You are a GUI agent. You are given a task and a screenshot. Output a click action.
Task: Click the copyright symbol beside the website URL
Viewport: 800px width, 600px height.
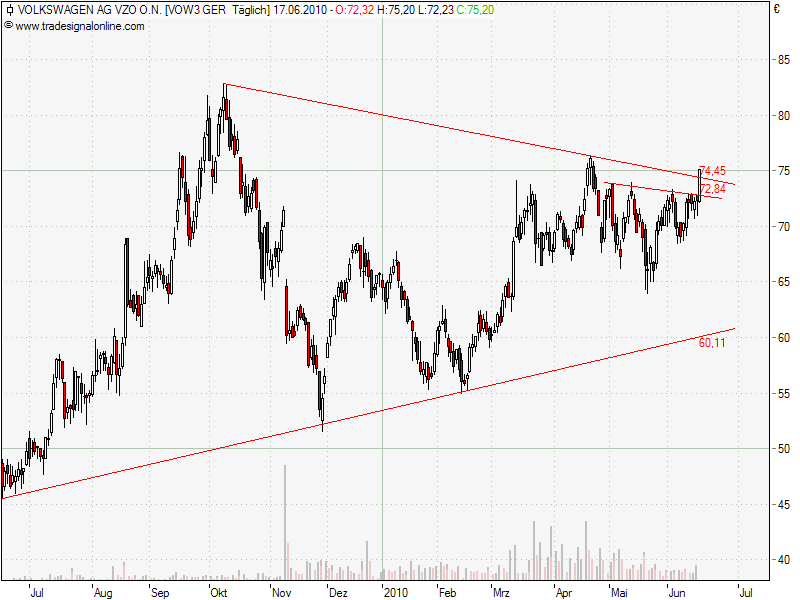(x=9, y=25)
